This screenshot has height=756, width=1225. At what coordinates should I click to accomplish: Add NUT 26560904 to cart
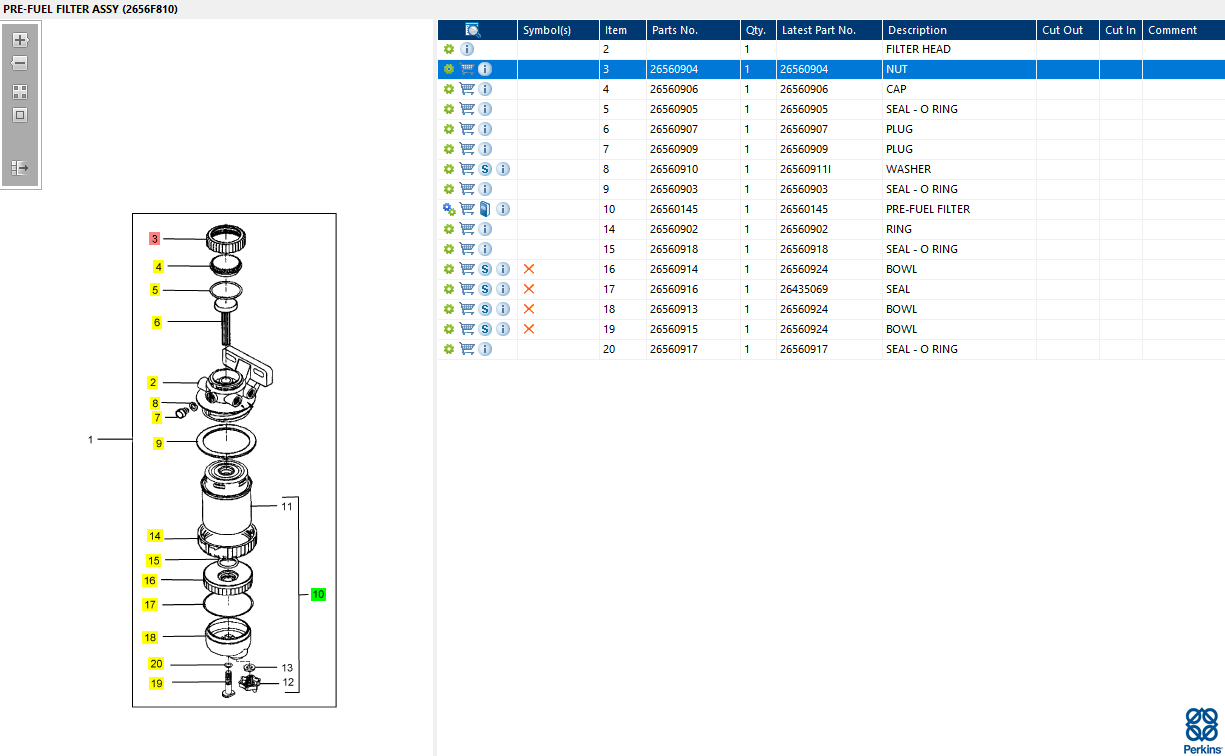tap(467, 69)
